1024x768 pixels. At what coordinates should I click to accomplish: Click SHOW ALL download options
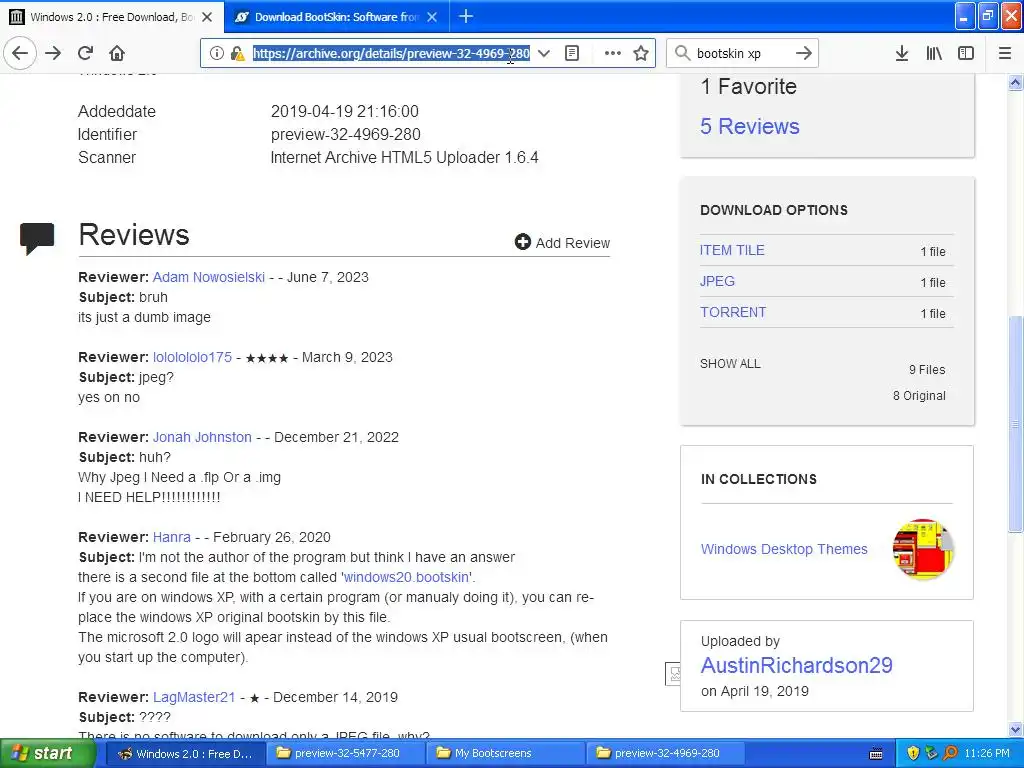pos(730,364)
